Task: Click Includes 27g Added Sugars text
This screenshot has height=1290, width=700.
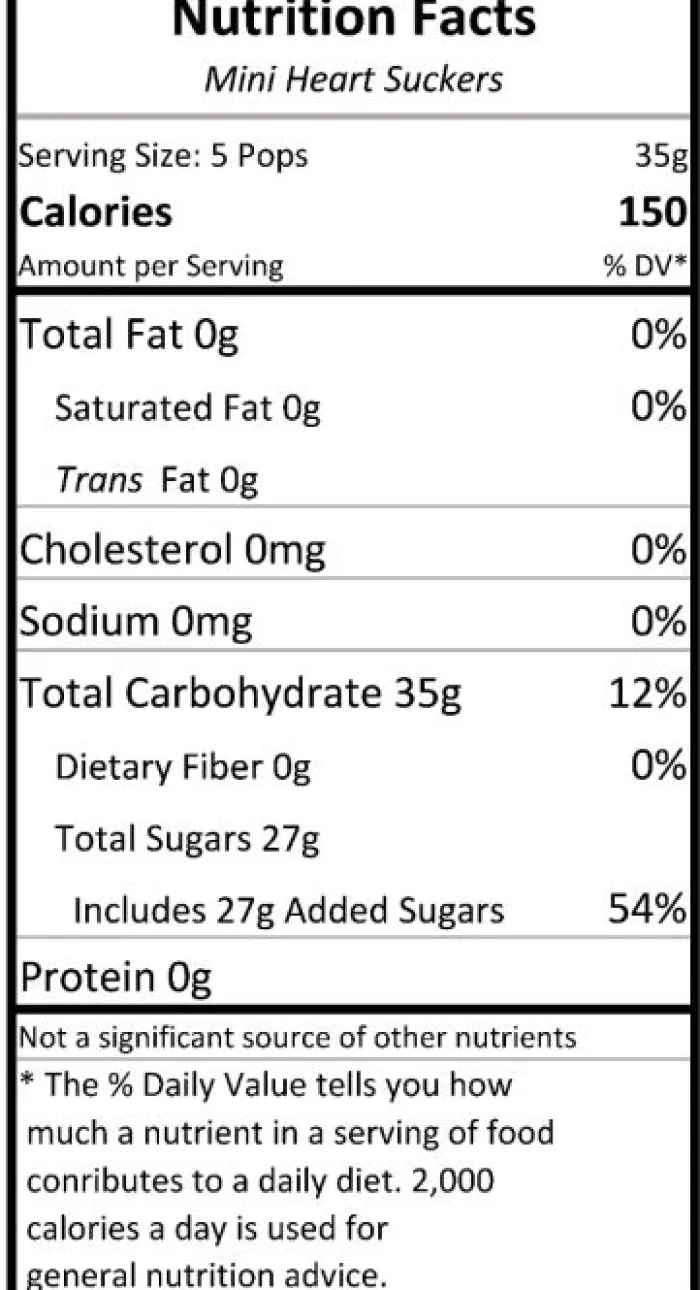Action: [289, 911]
